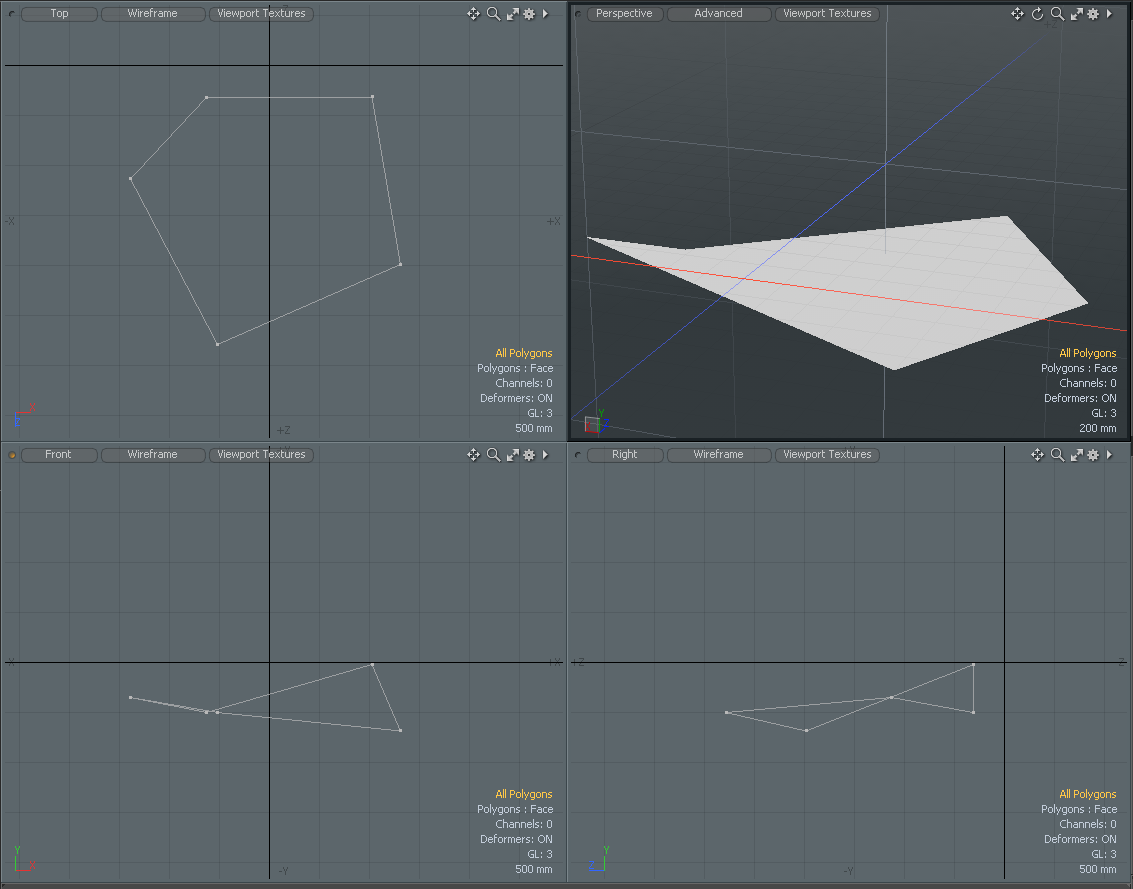
Task: Open the Advanced shading style dropdown
Action: (x=718, y=14)
